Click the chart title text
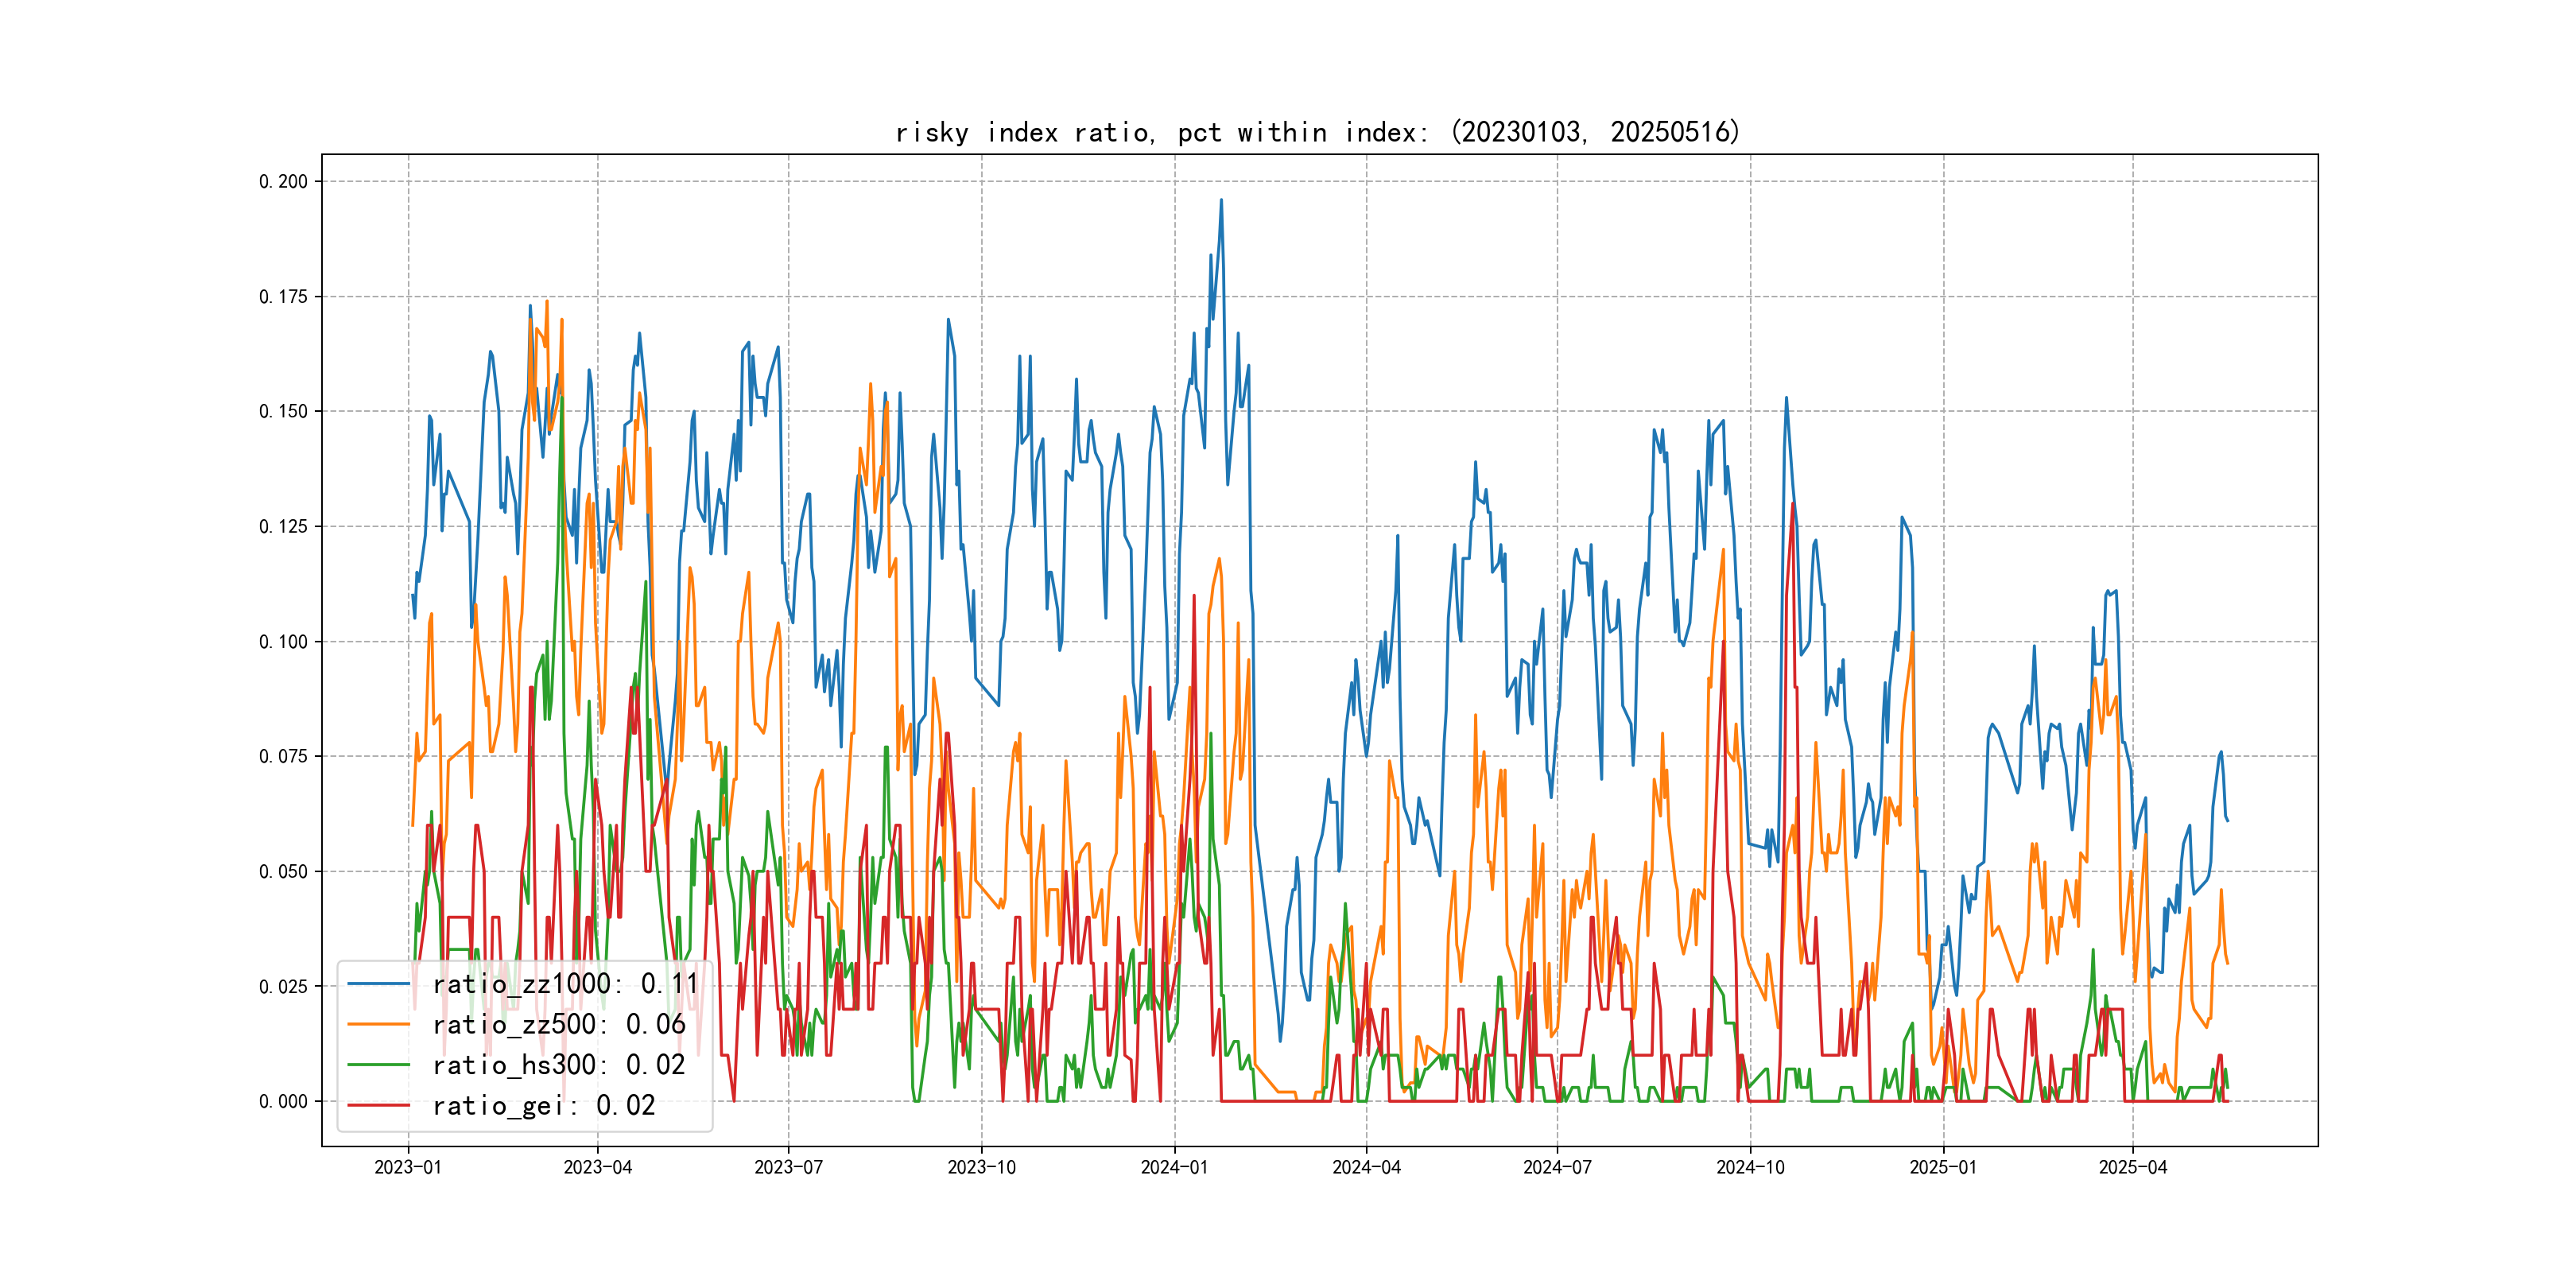 coord(1317,132)
